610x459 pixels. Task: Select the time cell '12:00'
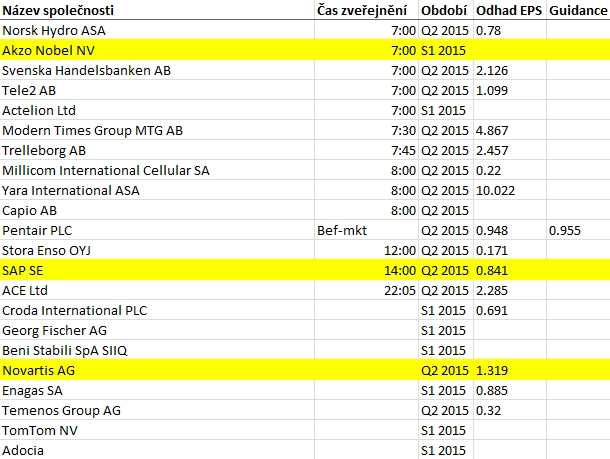pos(366,251)
